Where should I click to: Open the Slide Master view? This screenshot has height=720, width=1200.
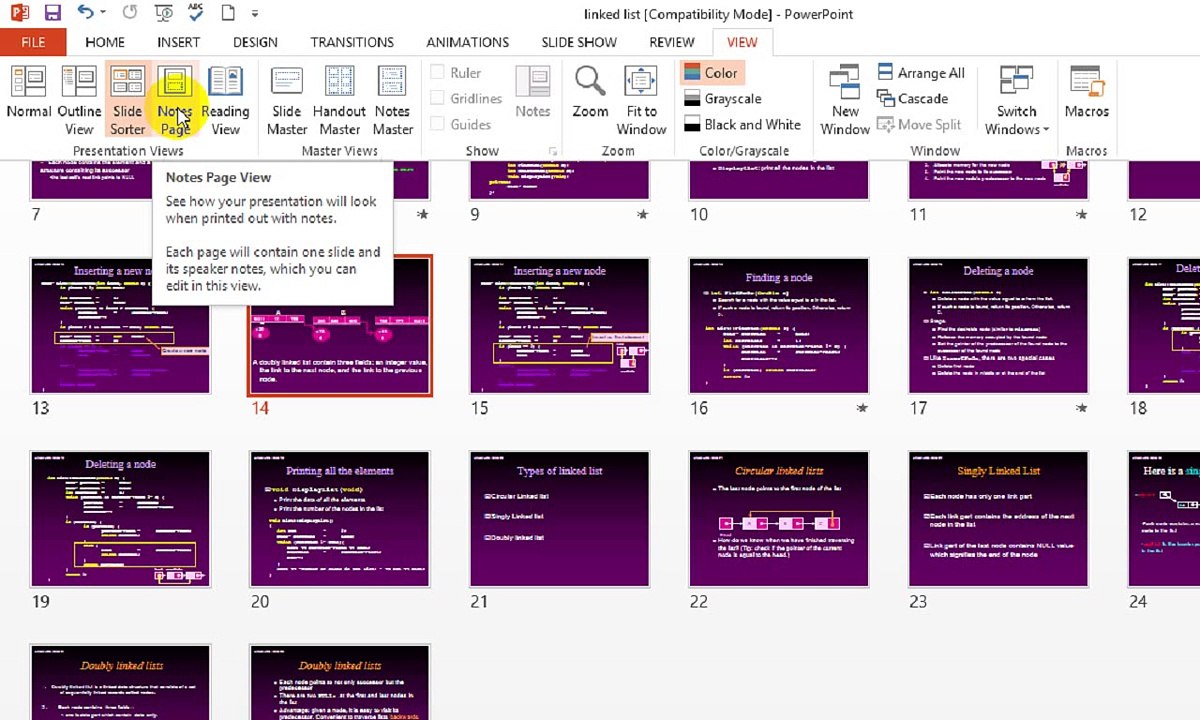(287, 100)
